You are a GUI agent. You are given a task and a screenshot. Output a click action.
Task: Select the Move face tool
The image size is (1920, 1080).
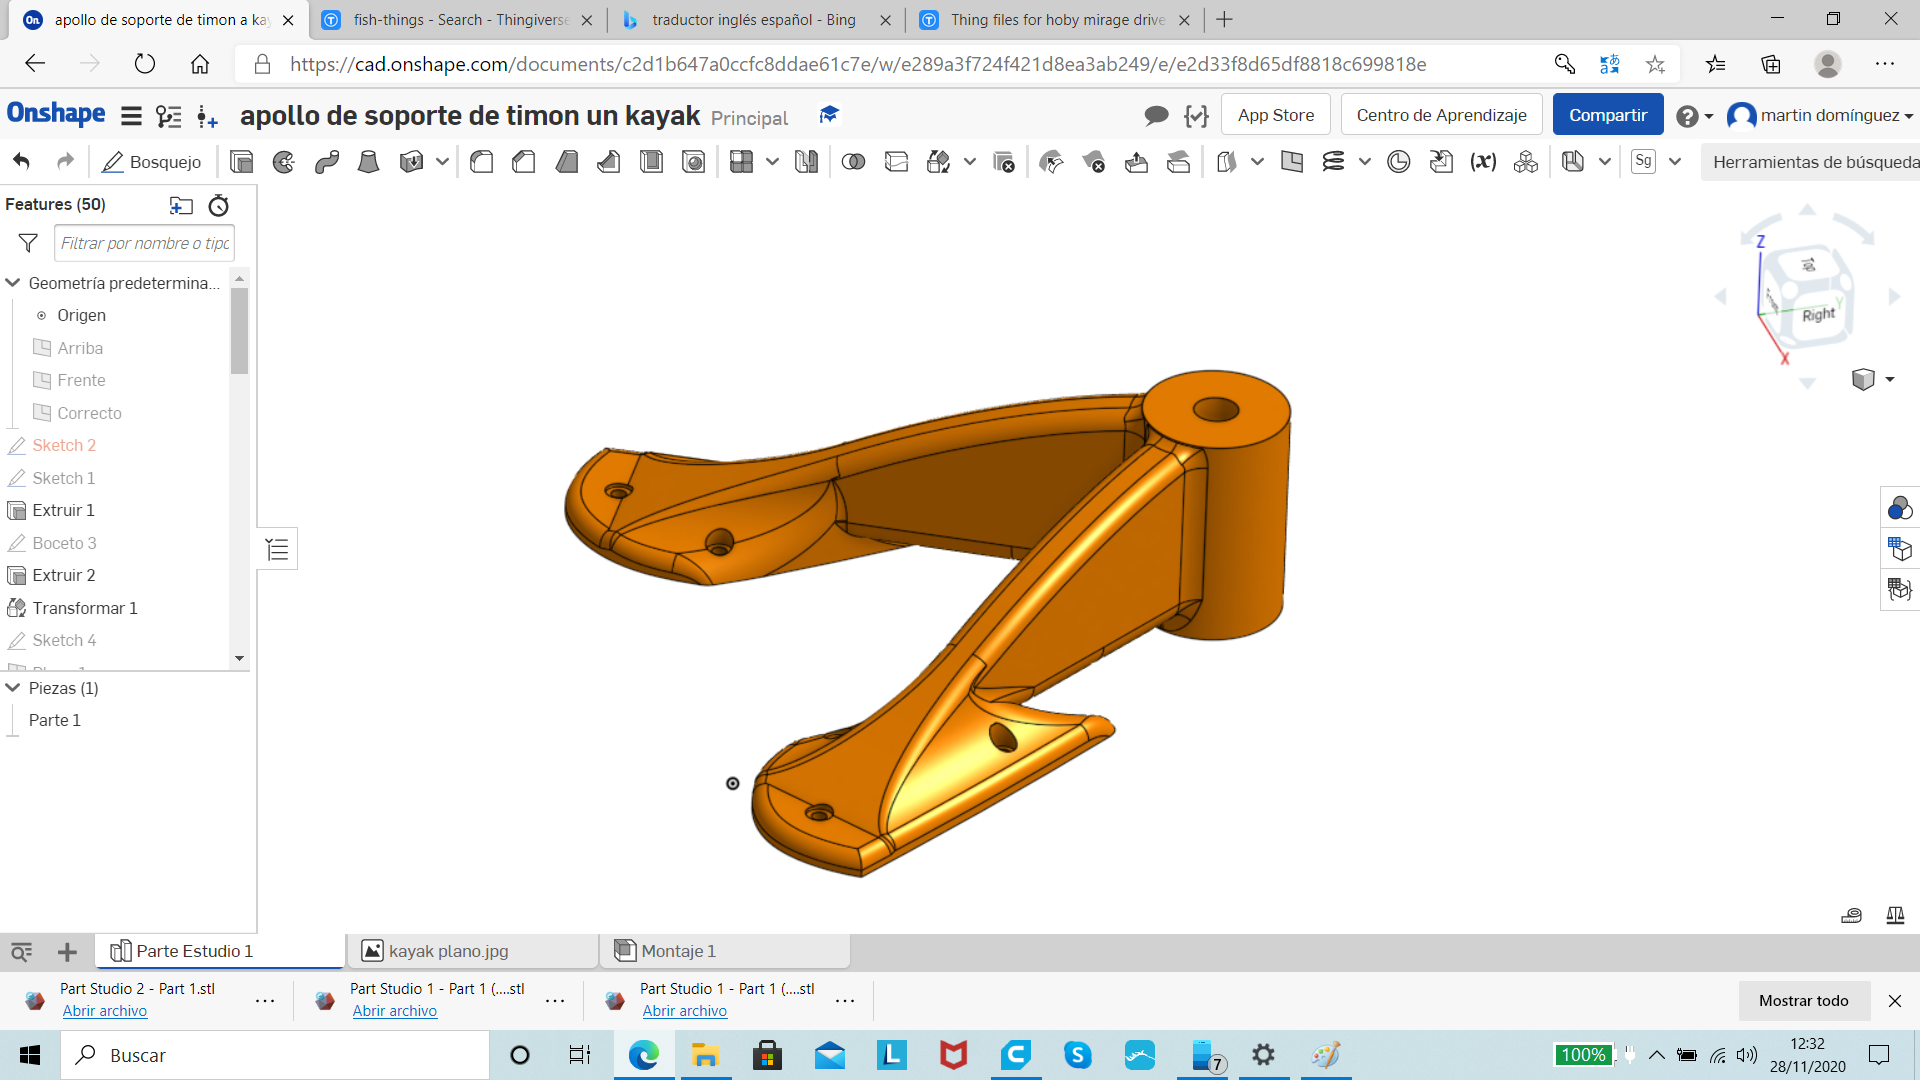tap(1136, 162)
